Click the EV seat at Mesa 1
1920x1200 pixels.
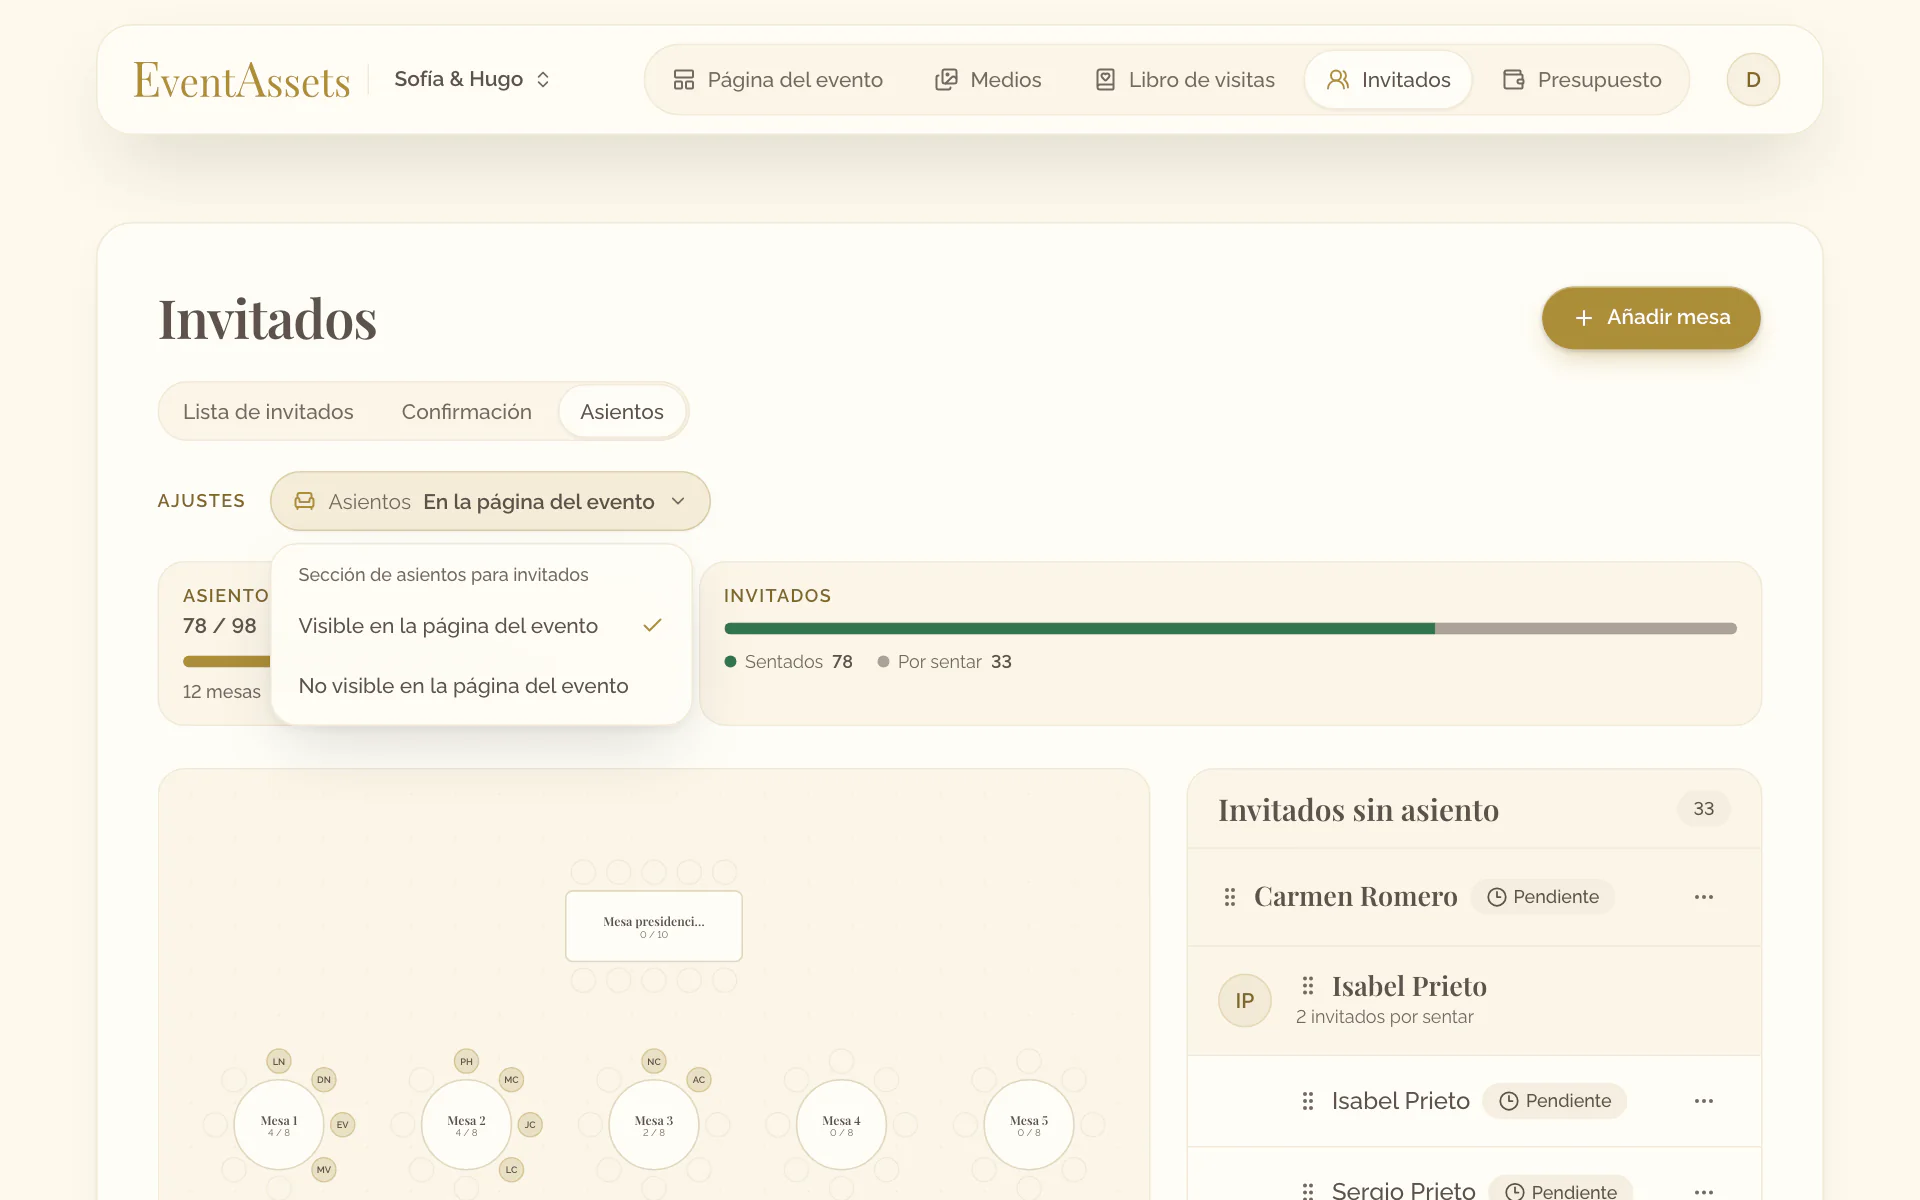click(x=343, y=1125)
